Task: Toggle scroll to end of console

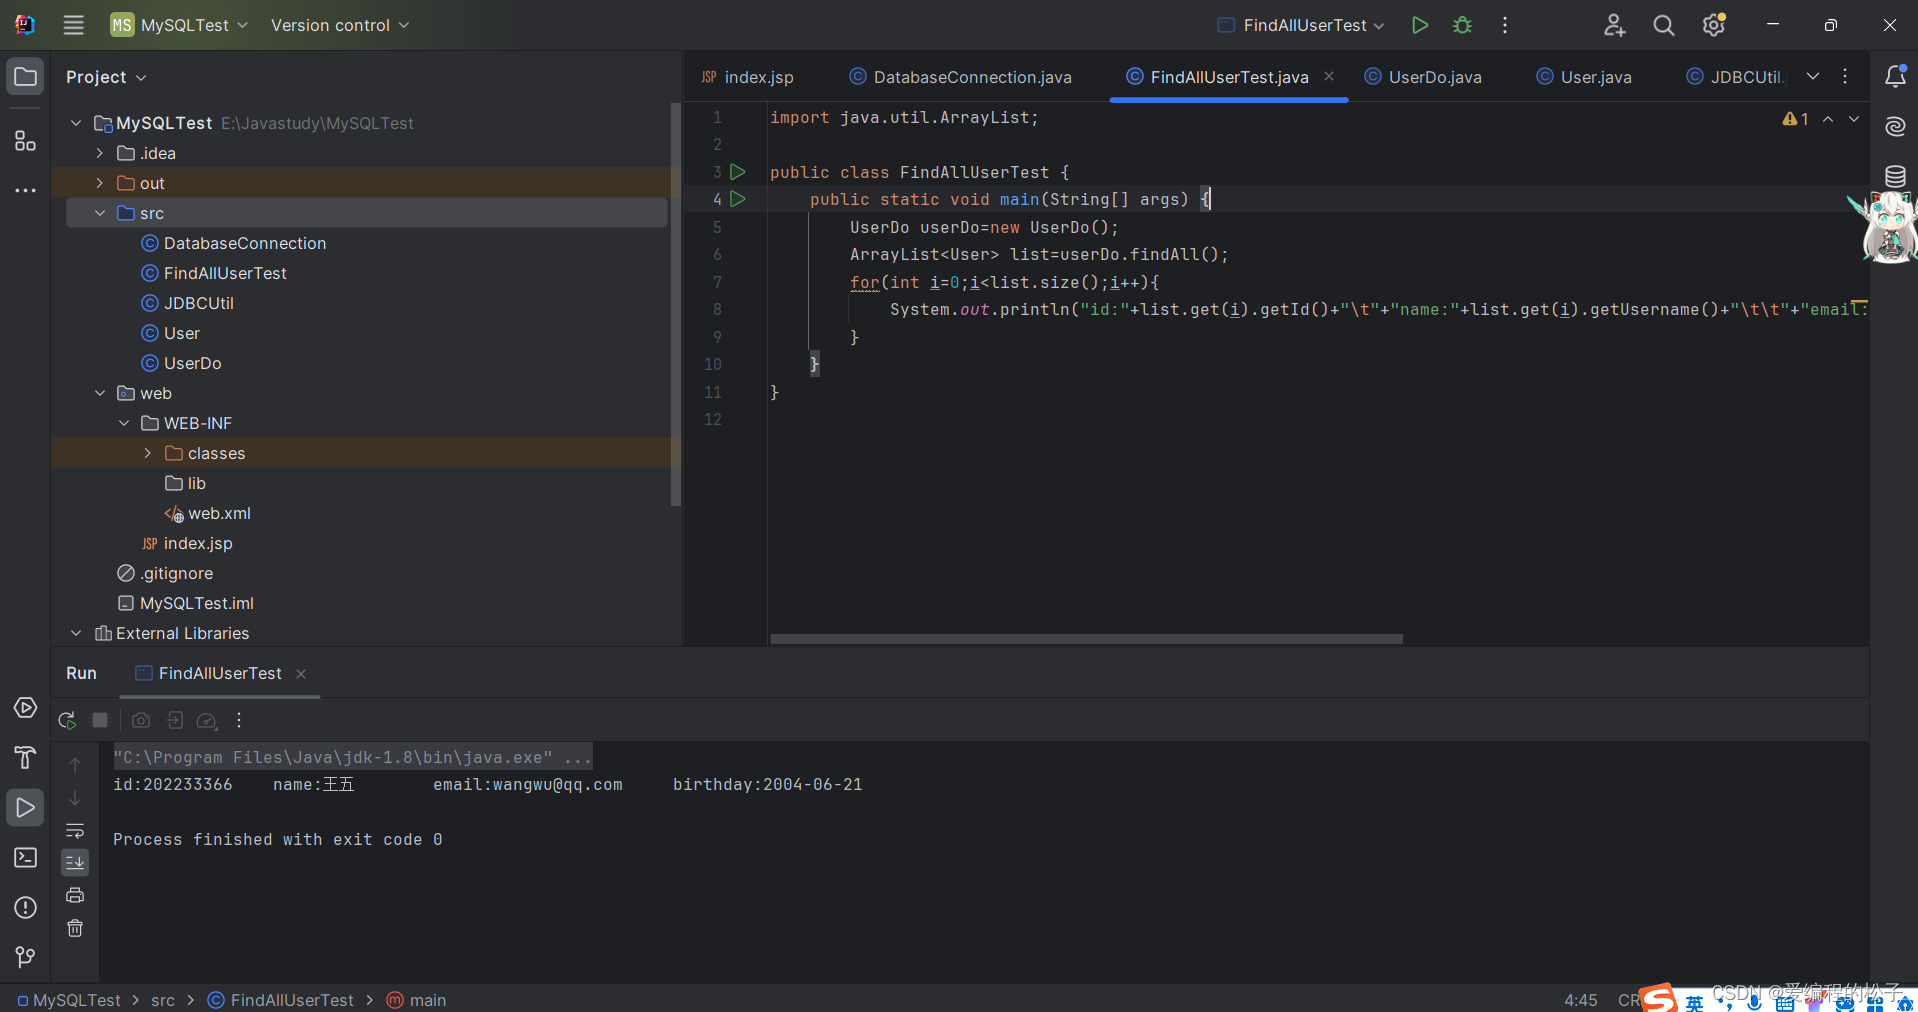Action: pos(75,862)
